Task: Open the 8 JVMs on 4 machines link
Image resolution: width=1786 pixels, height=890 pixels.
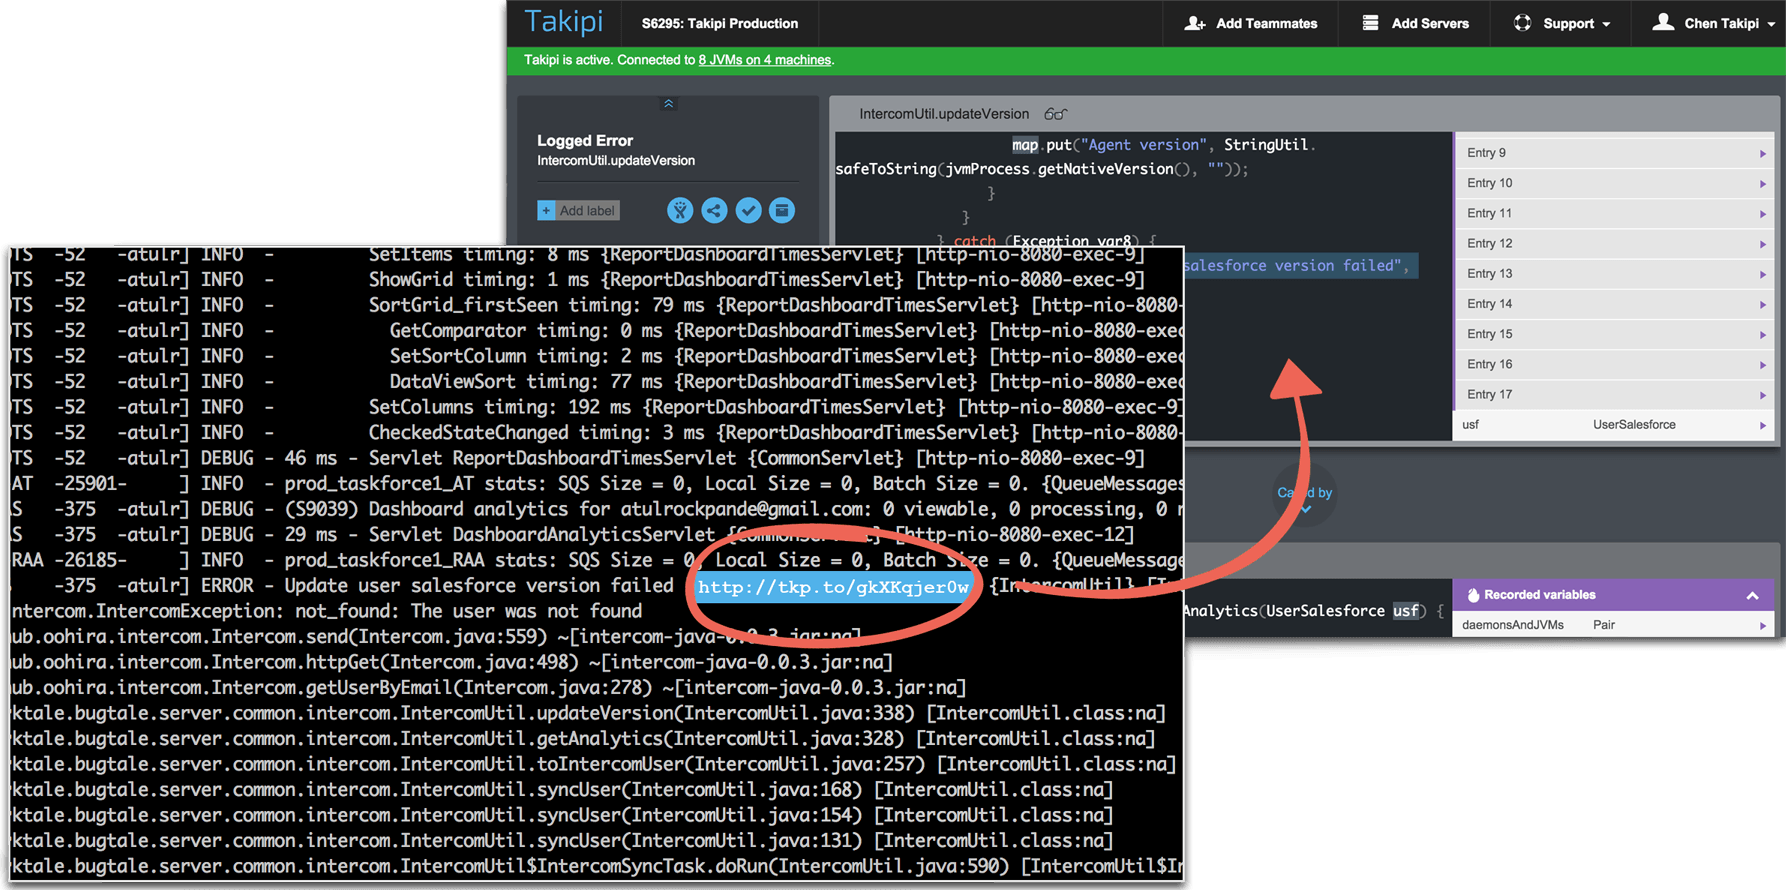Action: [x=765, y=60]
